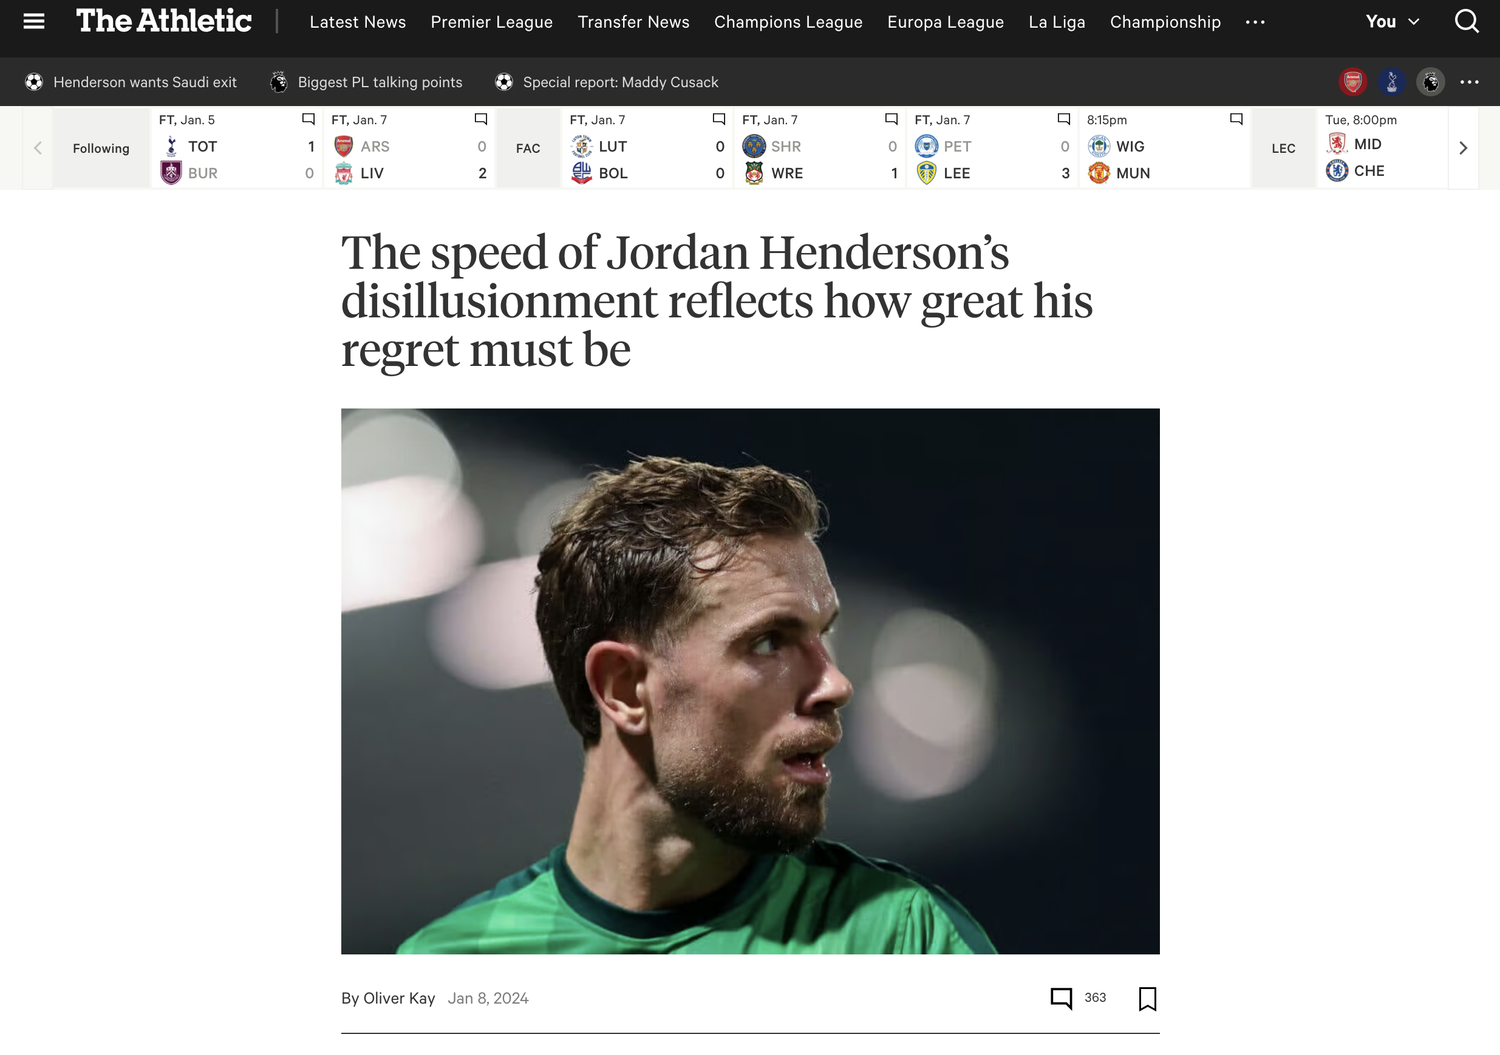1500x1055 pixels.
Task: Click The Athletic logo
Action: click(x=164, y=21)
